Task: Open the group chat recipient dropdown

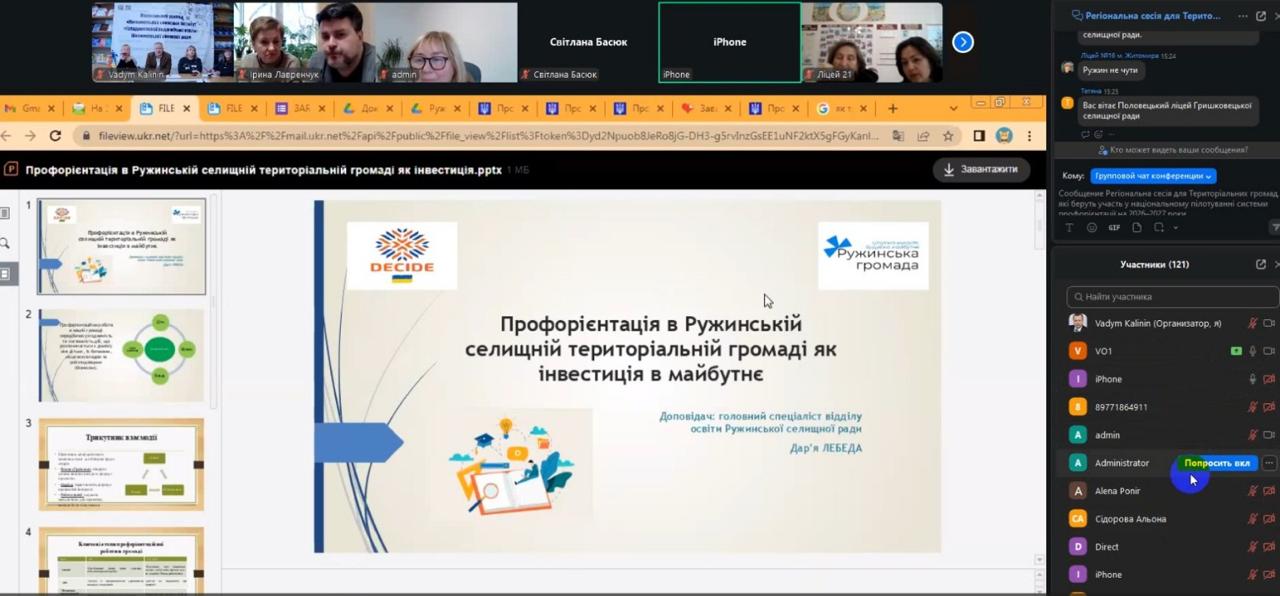Action: 1153,176
